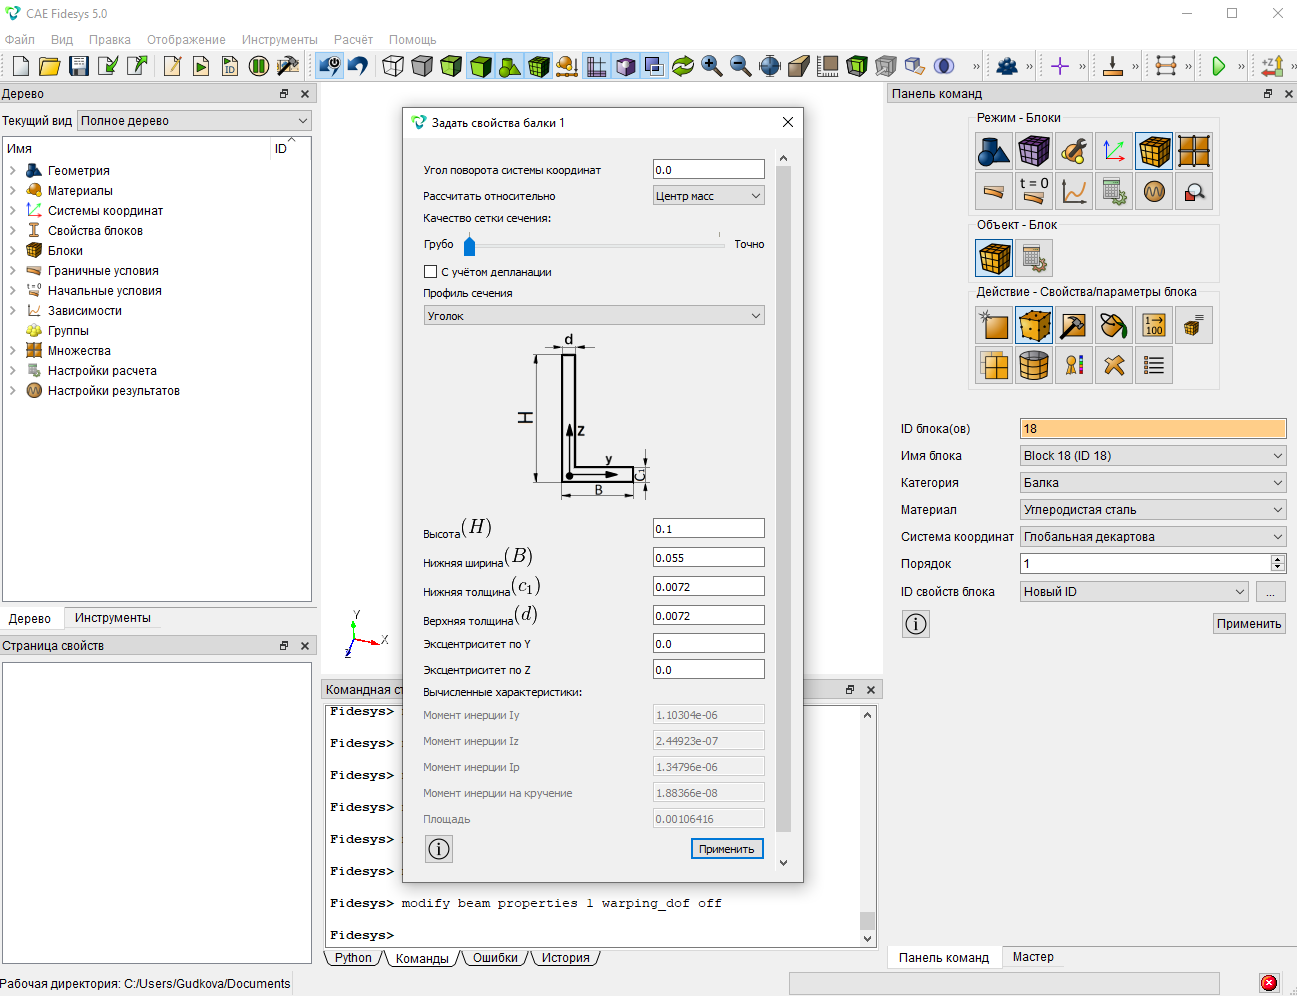The width and height of the screenshot is (1297, 996).
Task: Click the New file icon in toolbar
Action: [x=20, y=66]
